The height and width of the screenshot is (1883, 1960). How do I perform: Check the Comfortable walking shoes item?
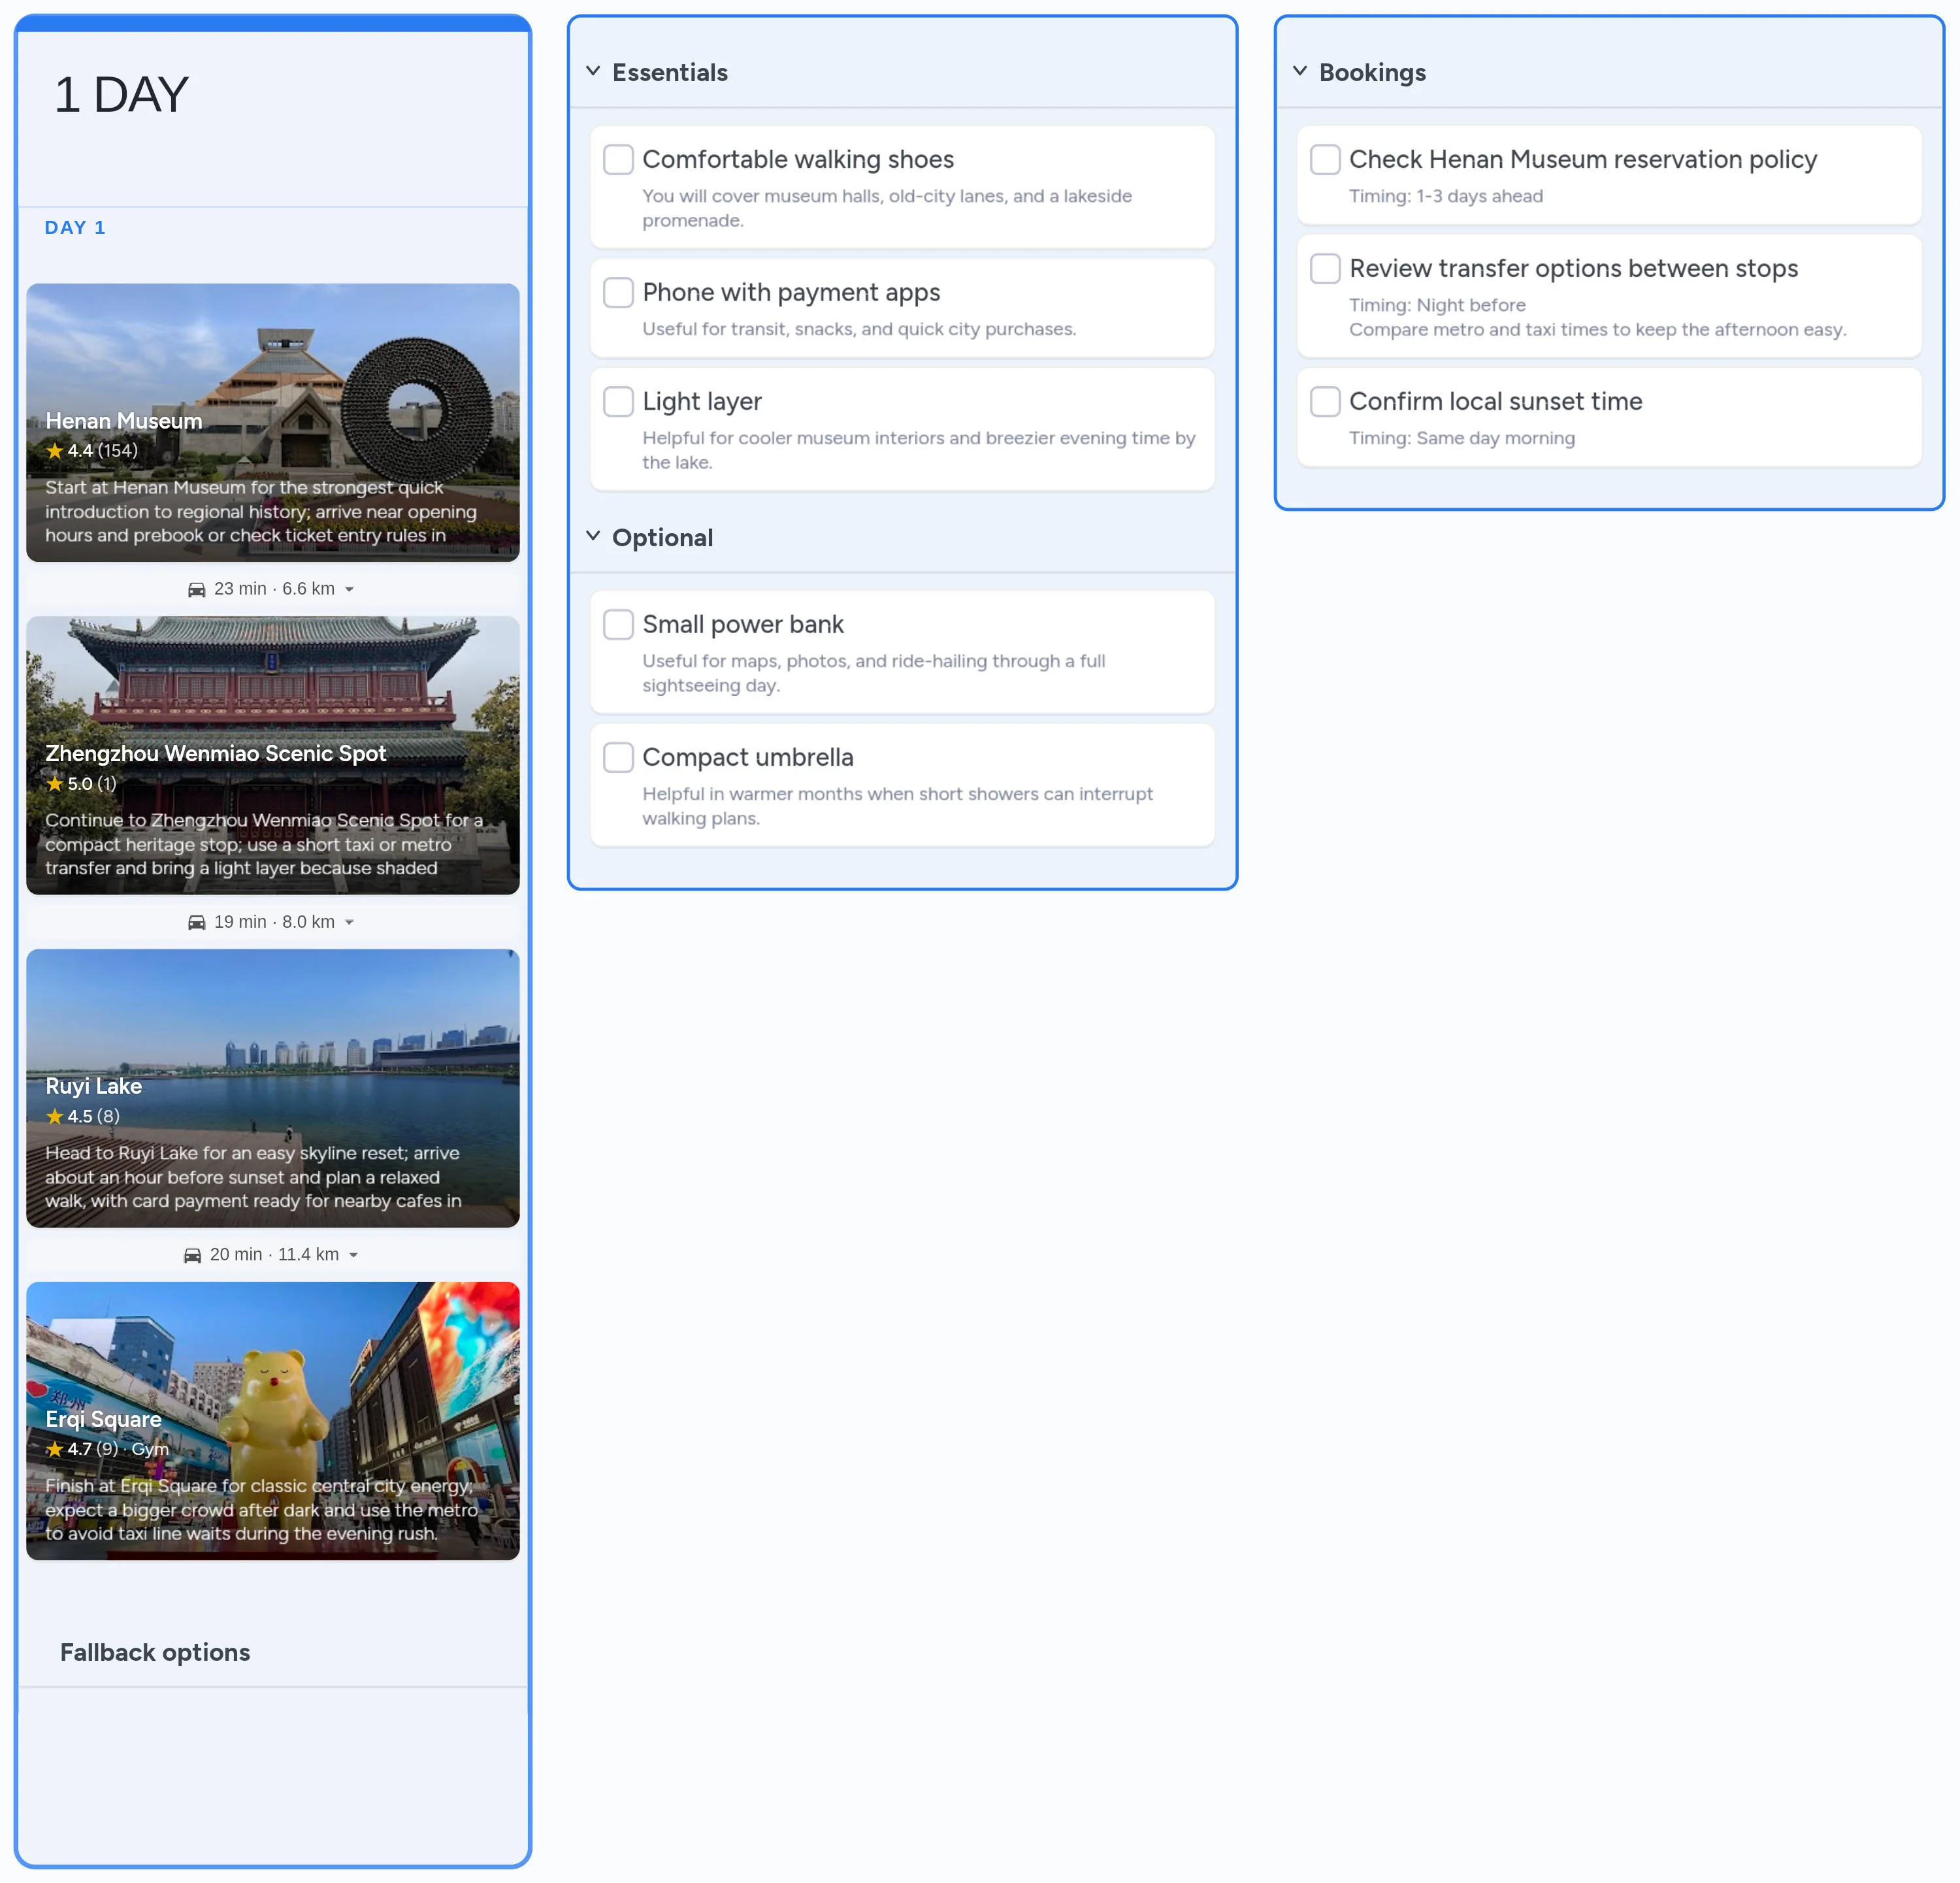(x=618, y=159)
